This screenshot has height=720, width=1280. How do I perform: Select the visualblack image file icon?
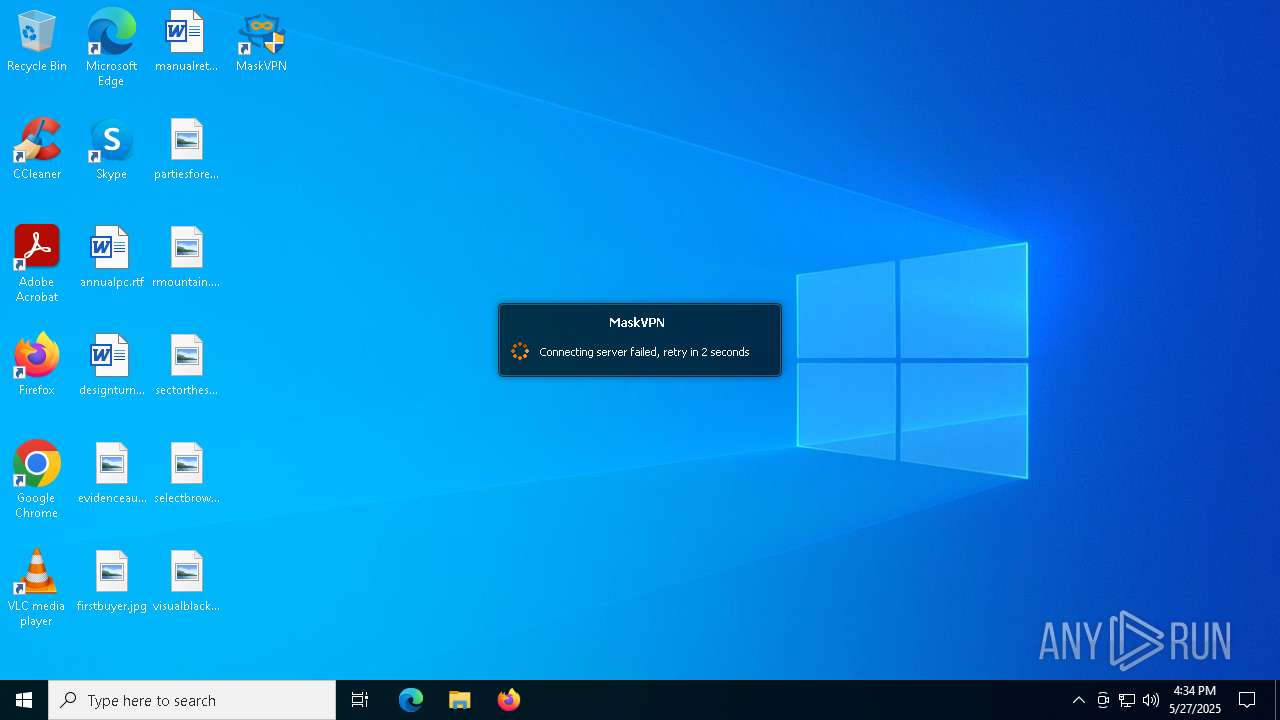coord(186,582)
